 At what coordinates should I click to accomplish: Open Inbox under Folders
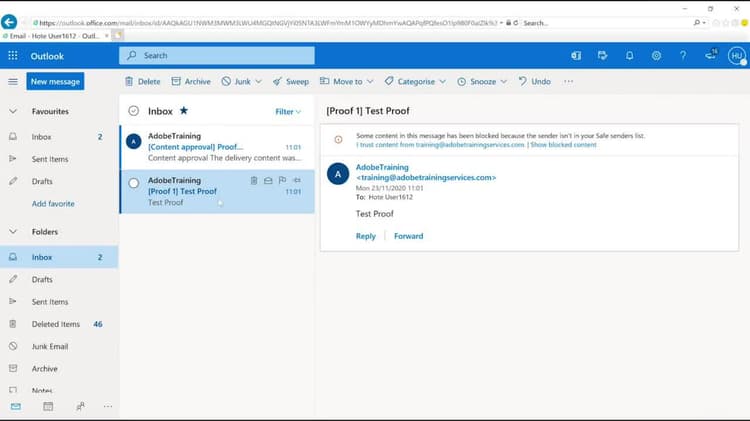tap(59, 257)
